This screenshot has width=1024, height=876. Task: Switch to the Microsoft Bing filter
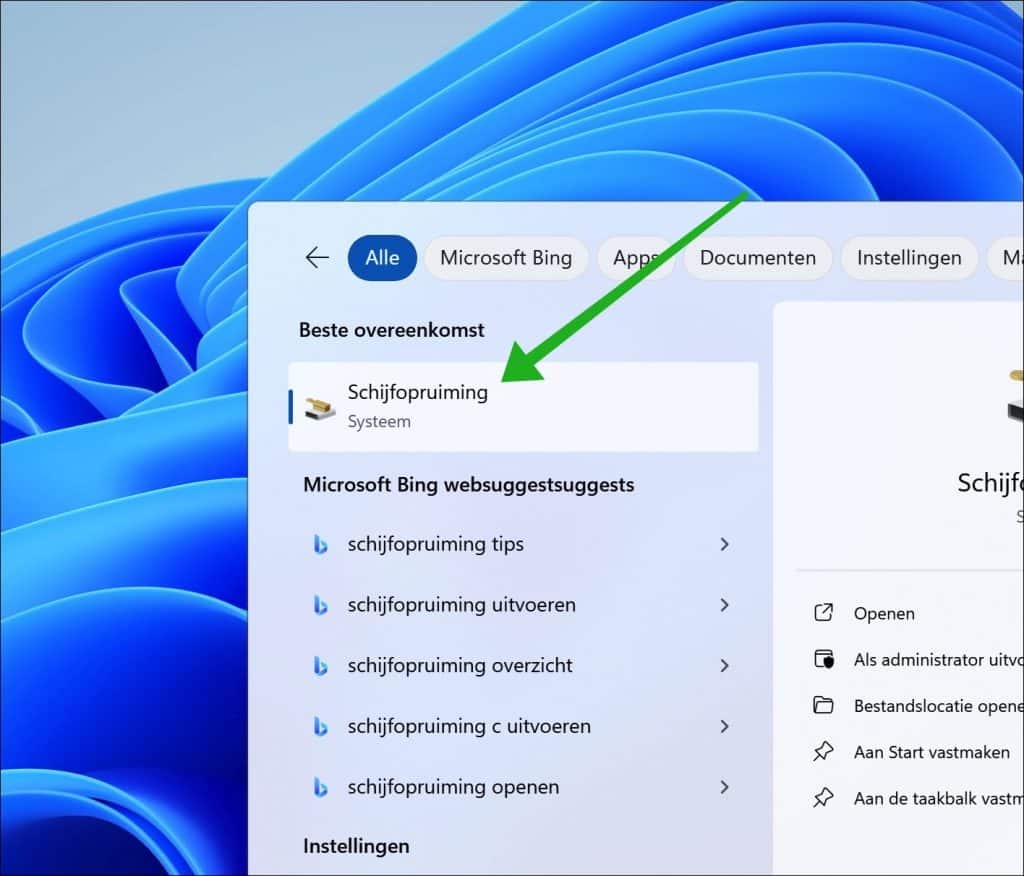pyautogui.click(x=506, y=257)
